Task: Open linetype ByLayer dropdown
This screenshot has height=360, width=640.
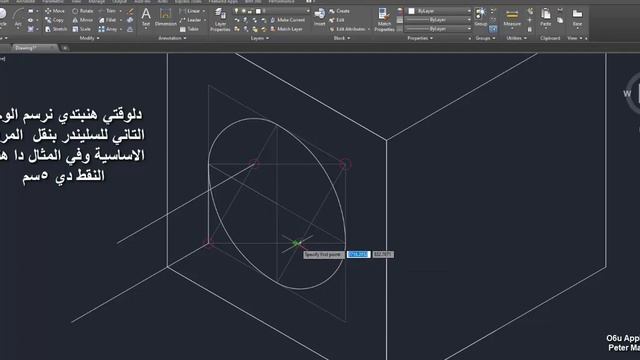Action: [469, 29]
